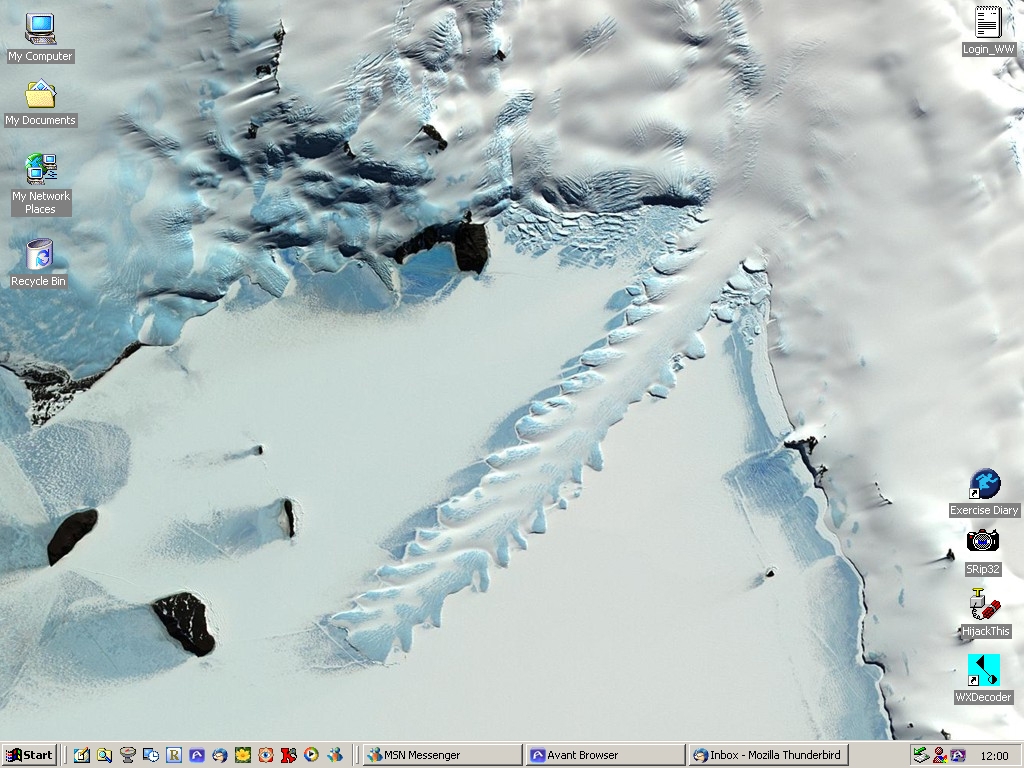Launch Windows Media Player from quick launch
The height and width of the screenshot is (768, 1024).
312,755
